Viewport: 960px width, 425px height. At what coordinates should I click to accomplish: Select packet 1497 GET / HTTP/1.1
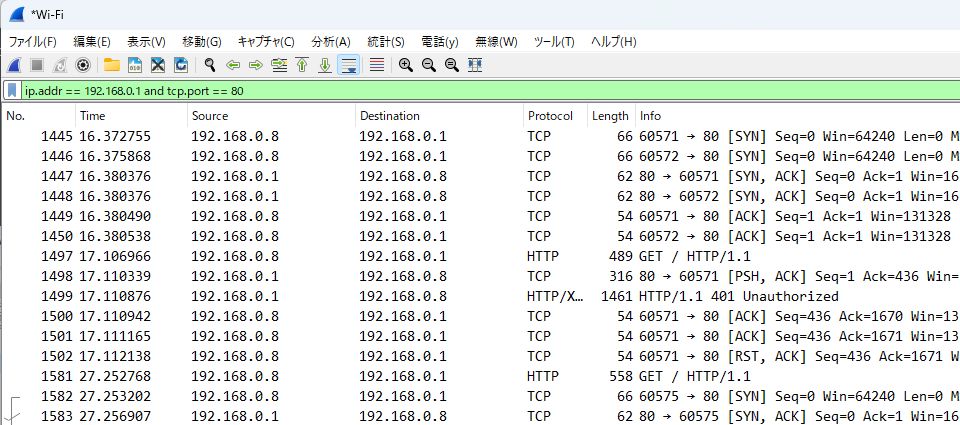click(481, 256)
